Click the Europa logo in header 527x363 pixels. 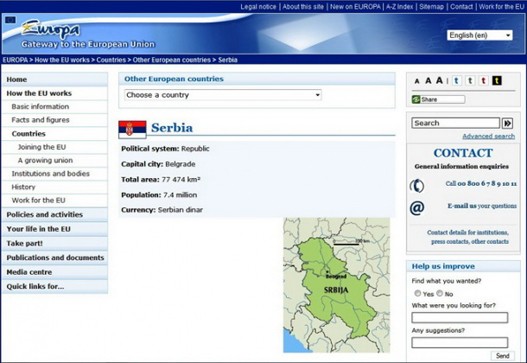(50, 30)
